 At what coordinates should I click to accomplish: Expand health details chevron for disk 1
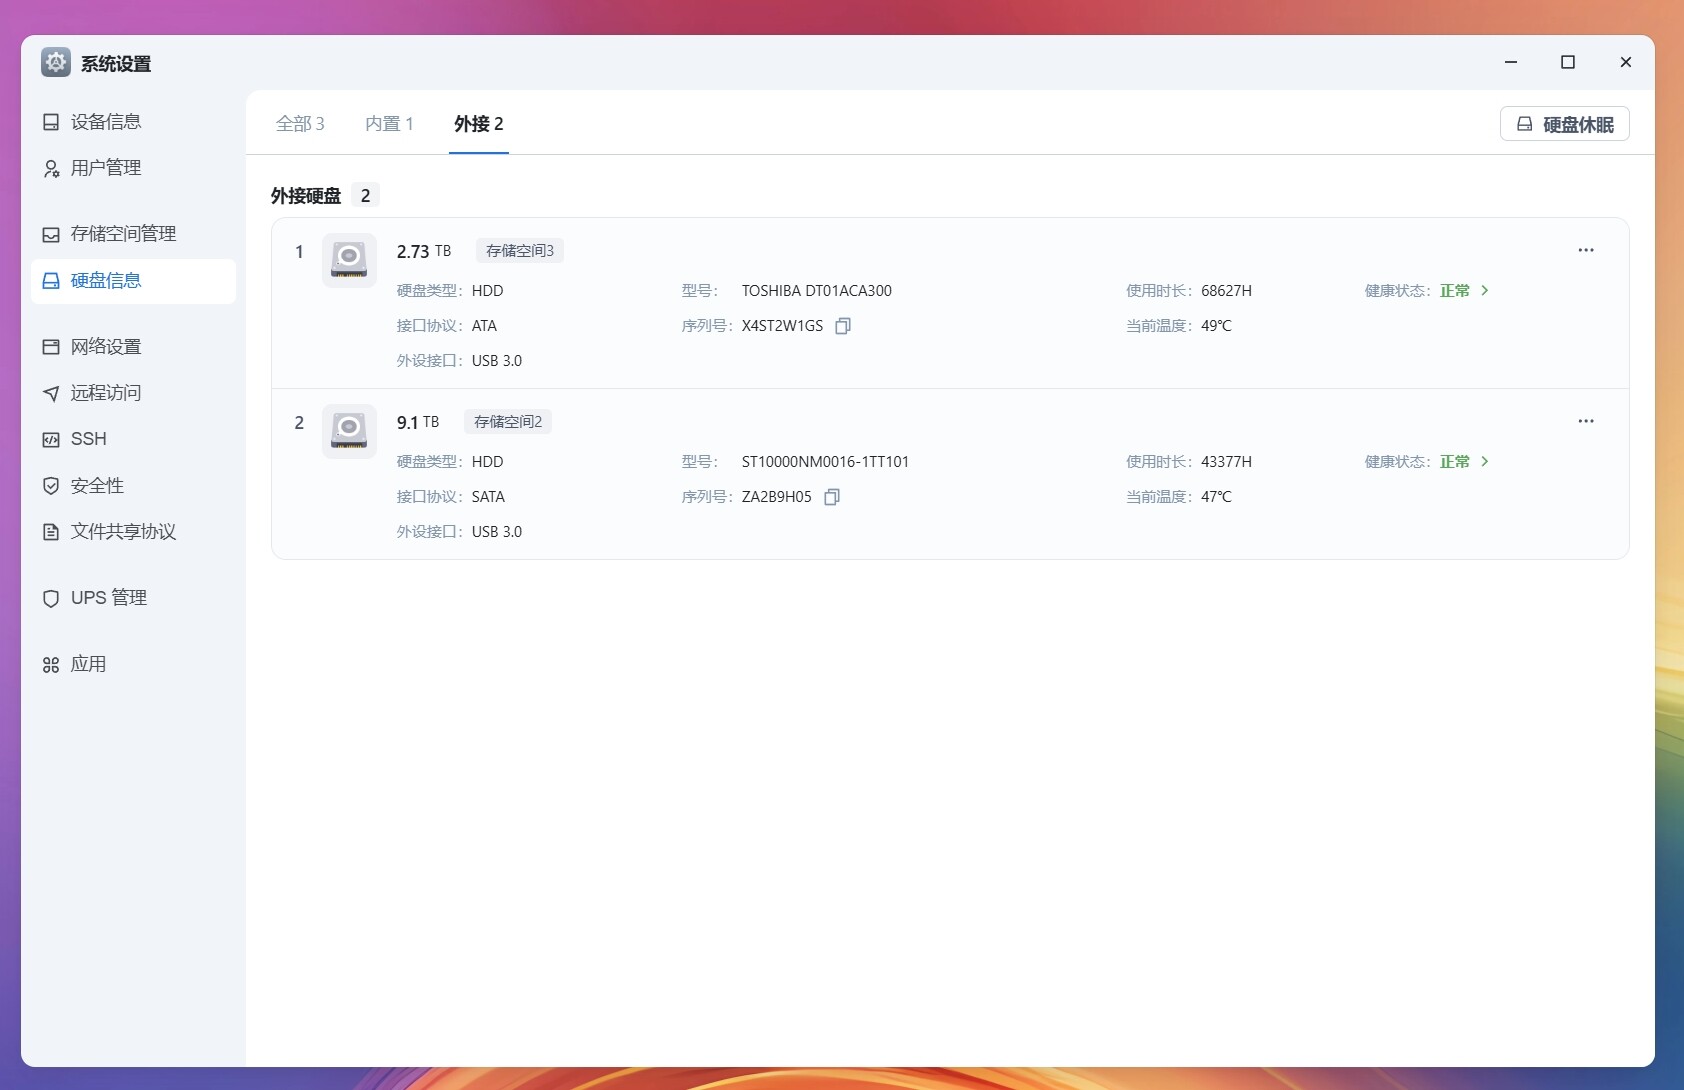(x=1485, y=291)
